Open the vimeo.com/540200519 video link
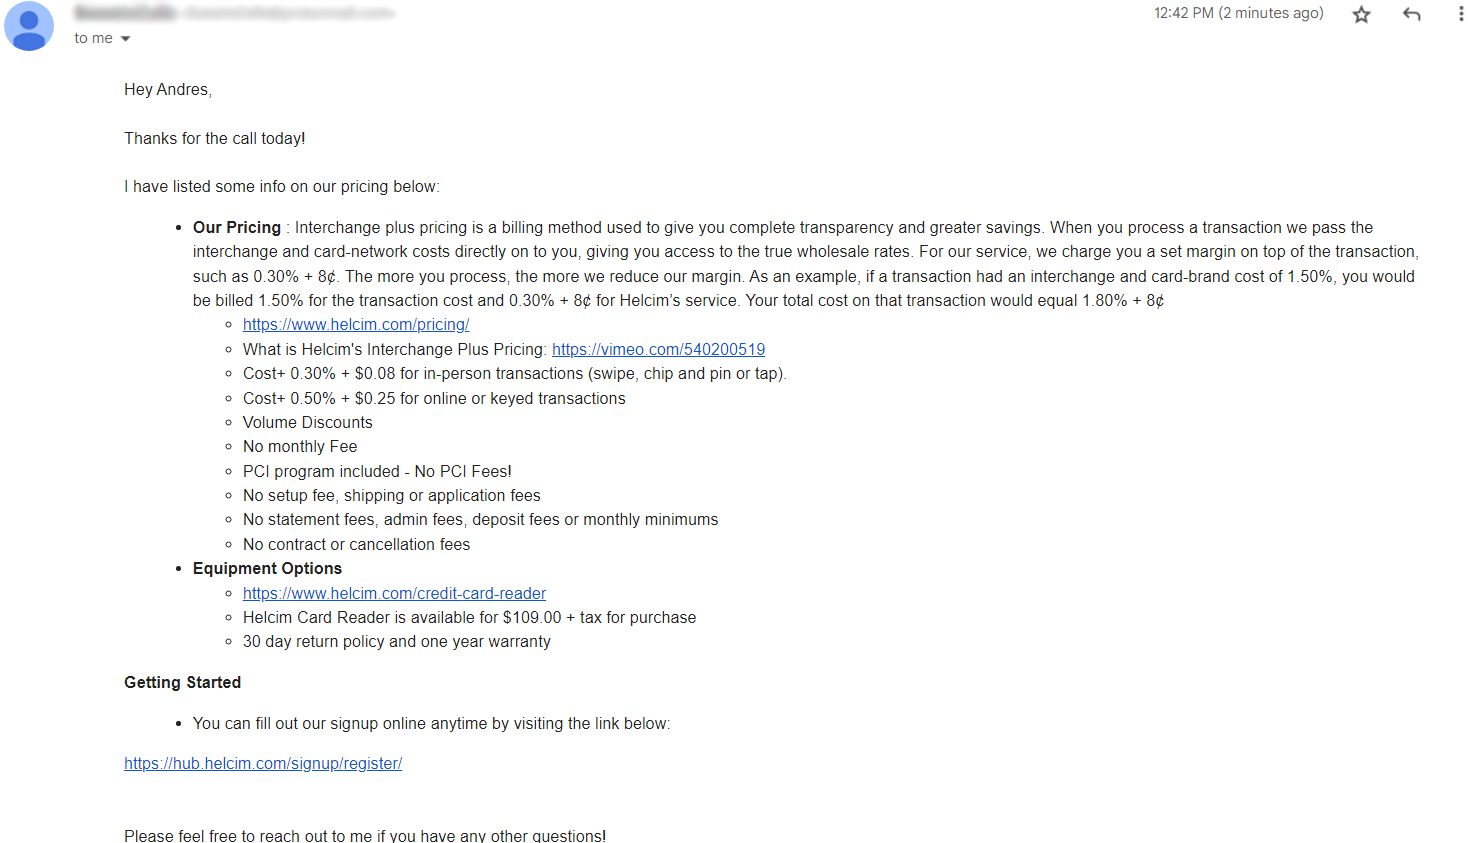 pos(658,349)
